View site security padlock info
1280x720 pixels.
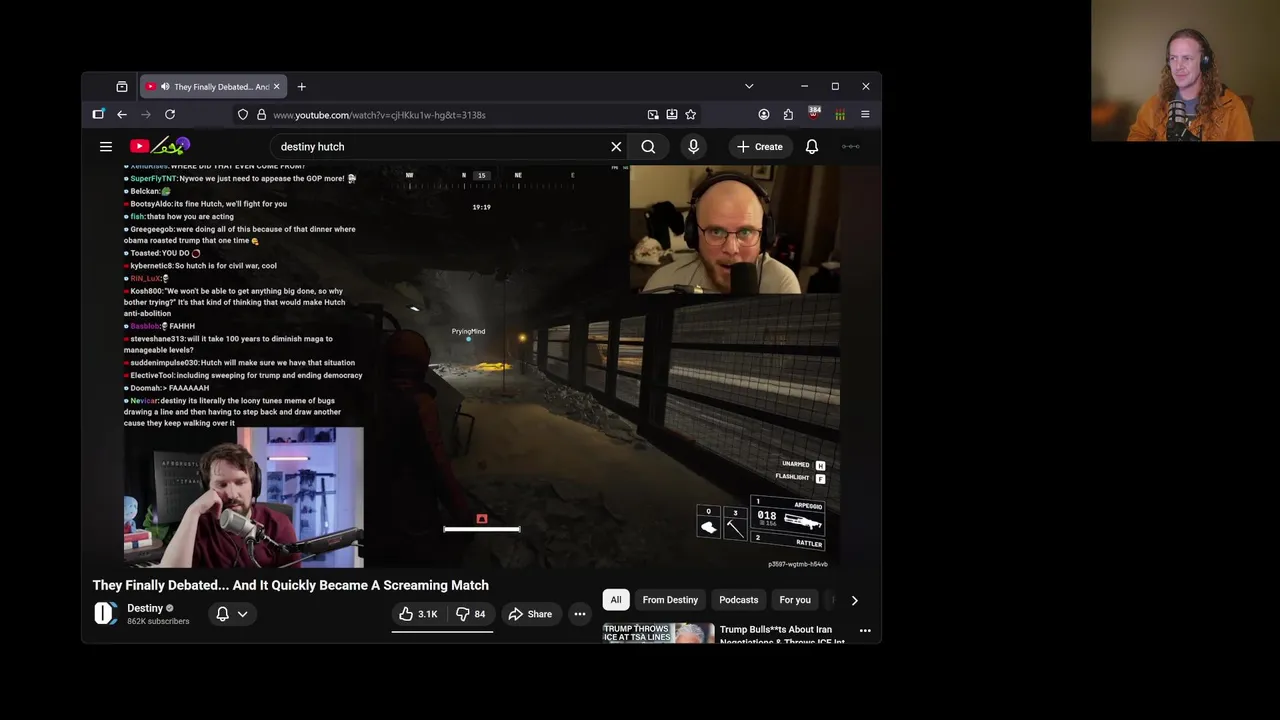(x=262, y=115)
